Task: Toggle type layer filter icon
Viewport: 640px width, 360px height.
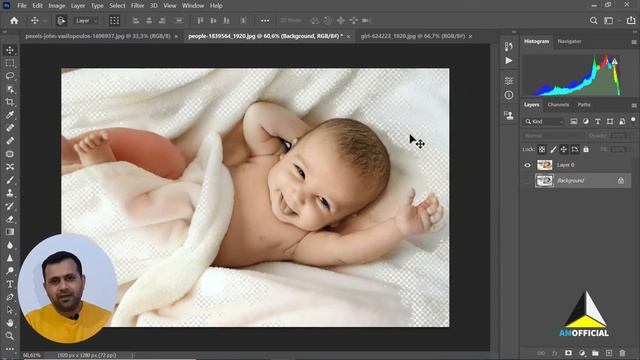Action: [x=598, y=122]
